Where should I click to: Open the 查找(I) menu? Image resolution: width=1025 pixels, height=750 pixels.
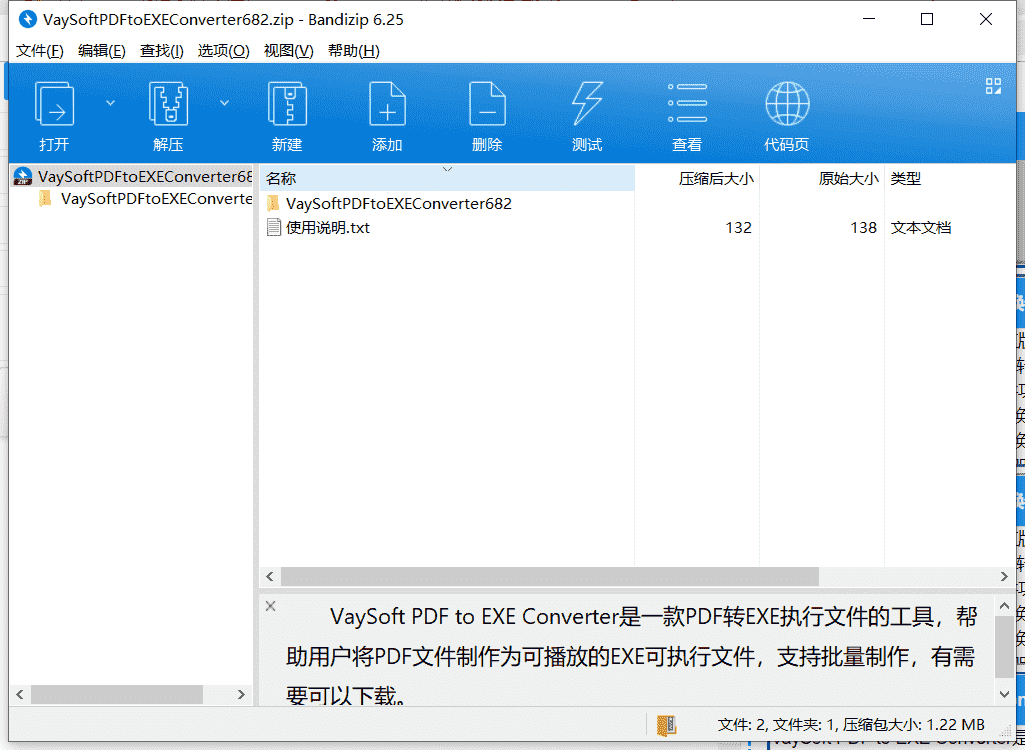tap(161, 51)
